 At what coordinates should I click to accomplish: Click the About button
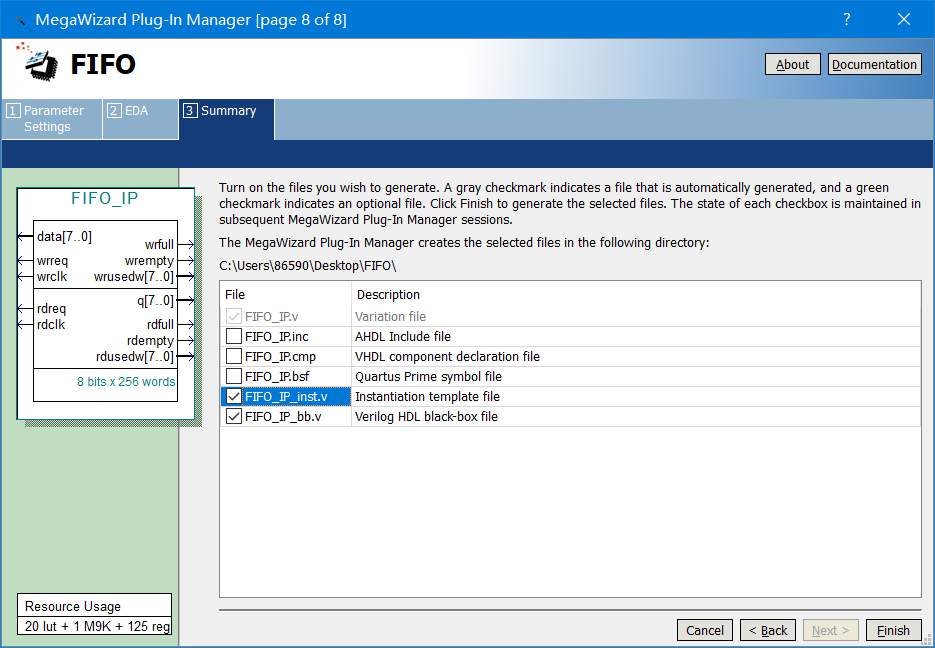coord(792,64)
